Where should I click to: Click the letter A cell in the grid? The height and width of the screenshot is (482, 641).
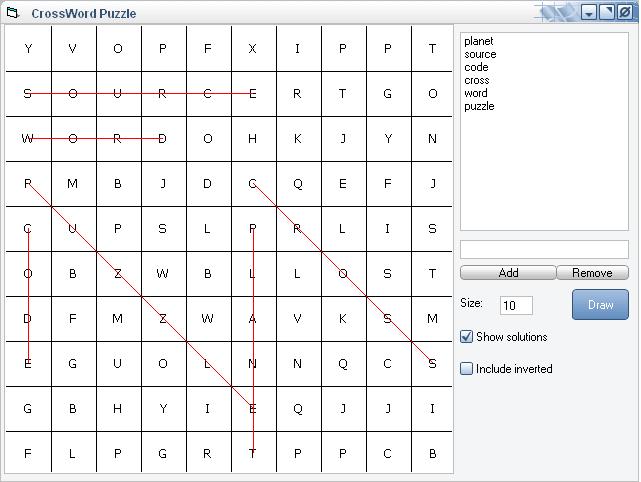click(x=253, y=319)
